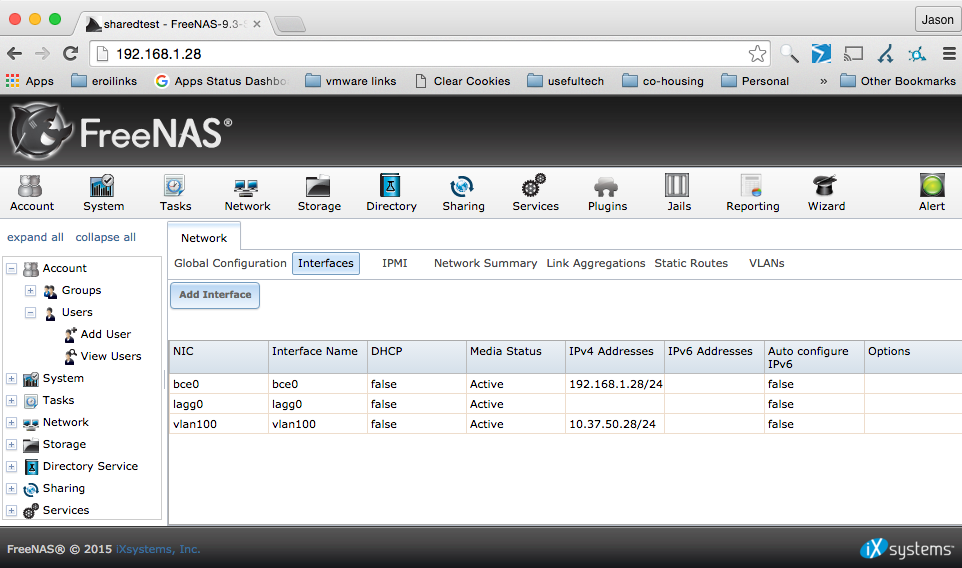
Task: Switch to Global Configuration tab
Action: pyautogui.click(x=230, y=263)
